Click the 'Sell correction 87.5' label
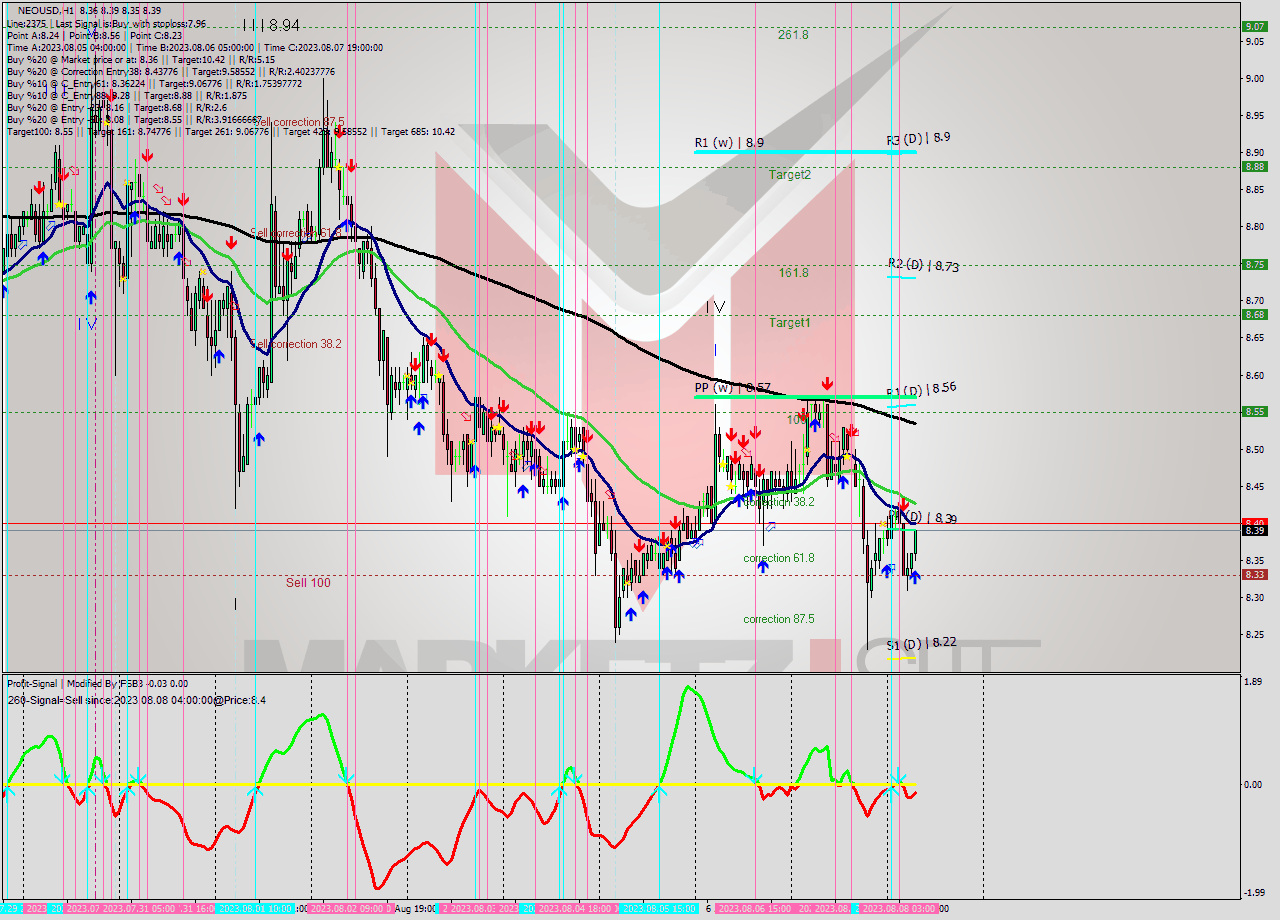The image size is (1280, 920). click(x=299, y=122)
